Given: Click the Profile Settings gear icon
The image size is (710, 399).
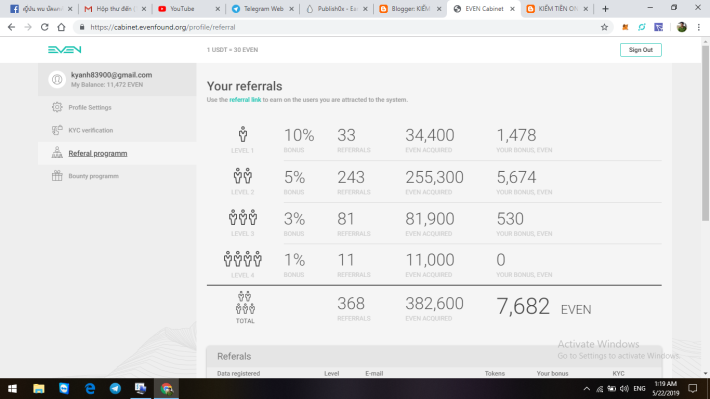Looking at the screenshot, I should pyautogui.click(x=57, y=107).
